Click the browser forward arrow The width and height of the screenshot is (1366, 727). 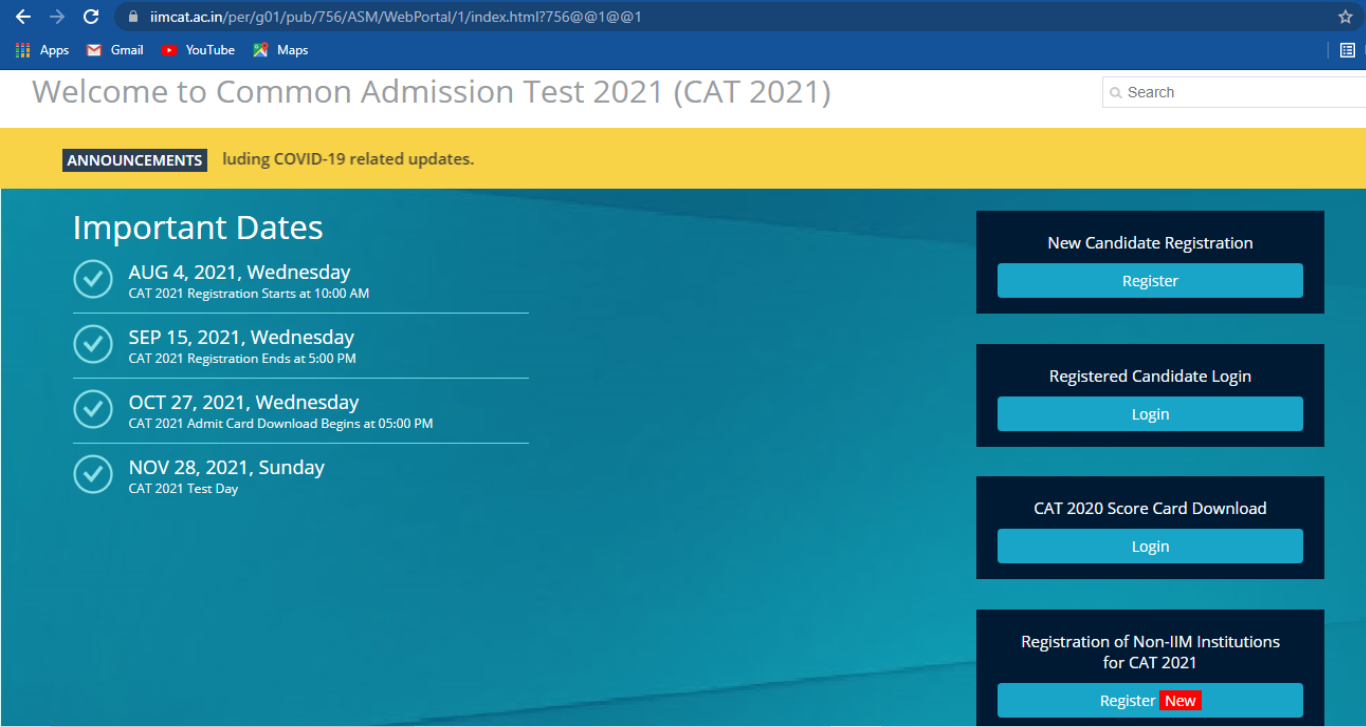tap(57, 17)
